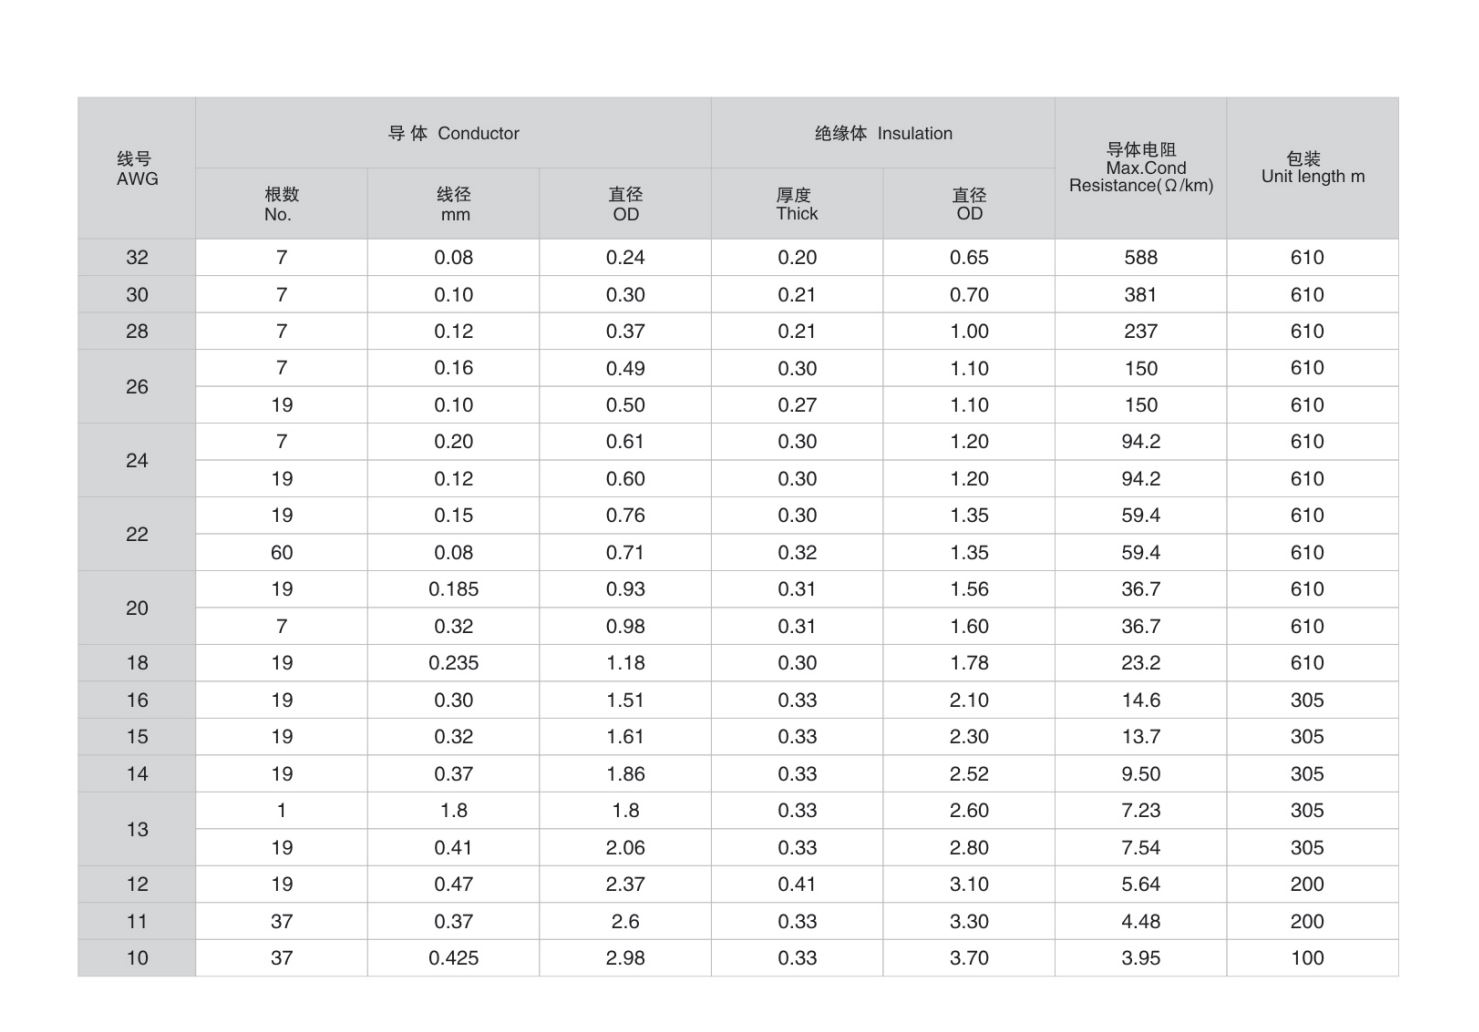The height and width of the screenshot is (1032, 1479).
Task: Select the 3.70 insulation diameter cell
Action: coord(969,958)
